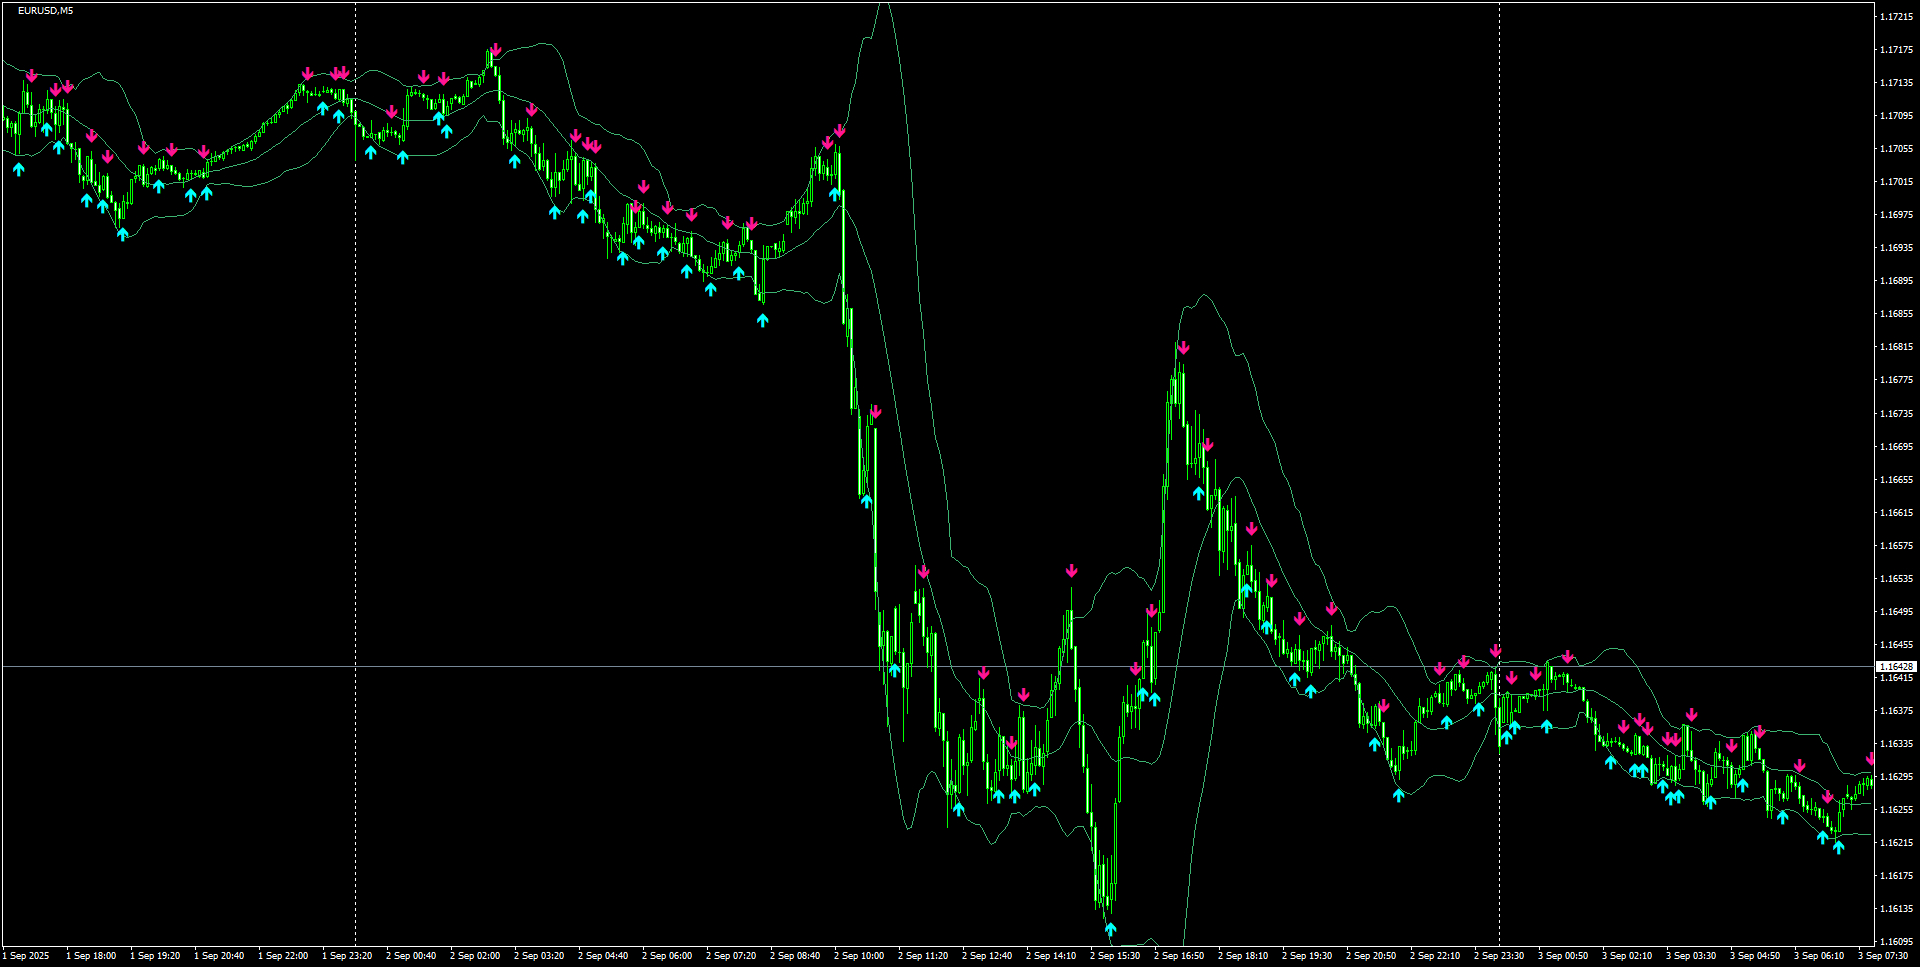Click time axis label 2 Sep 08:40

(795, 956)
